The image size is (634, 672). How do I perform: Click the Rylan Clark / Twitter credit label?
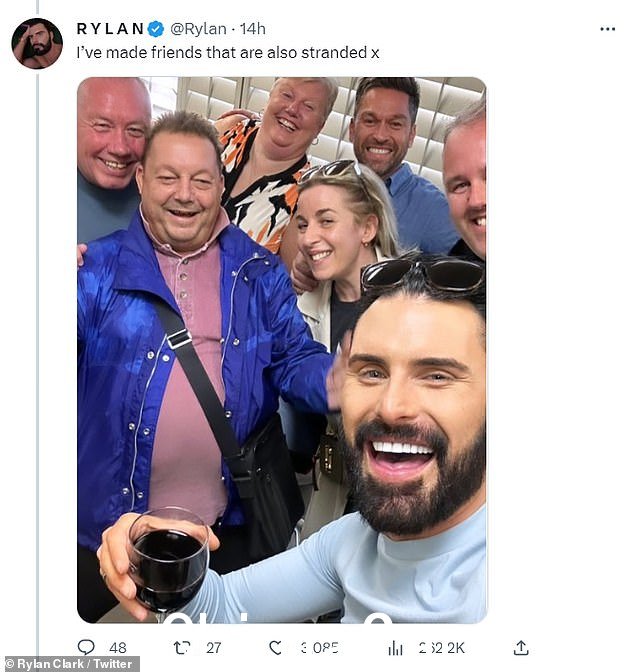69,664
